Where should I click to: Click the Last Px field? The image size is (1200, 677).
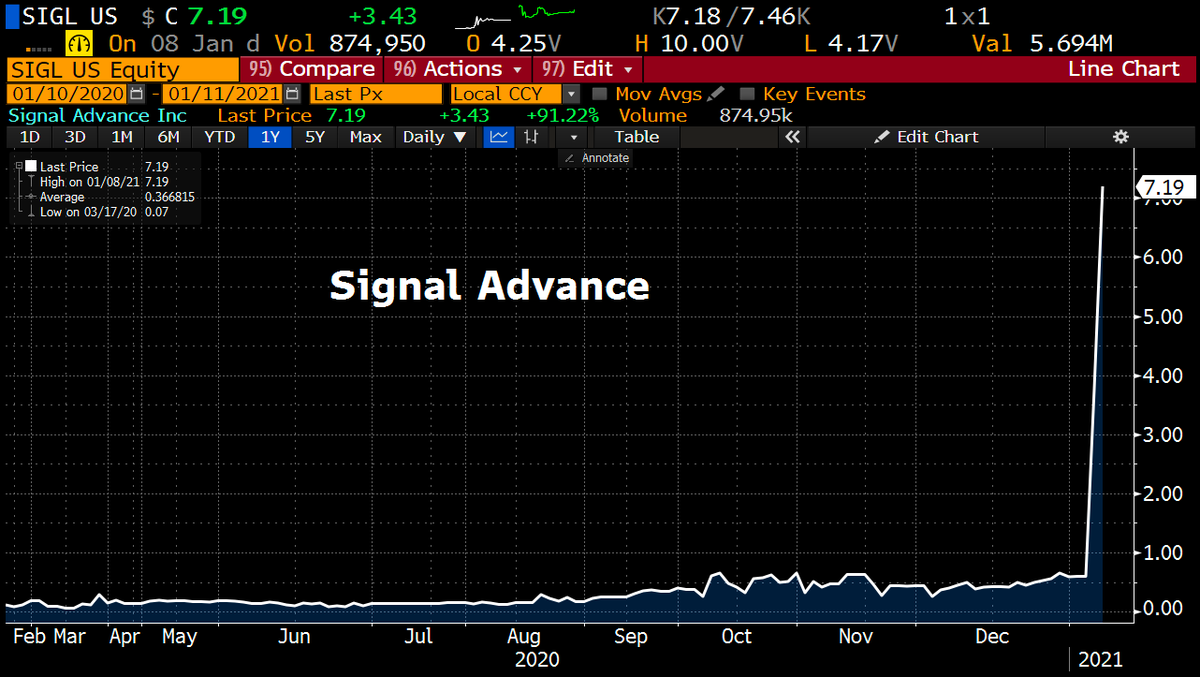pyautogui.click(x=374, y=94)
